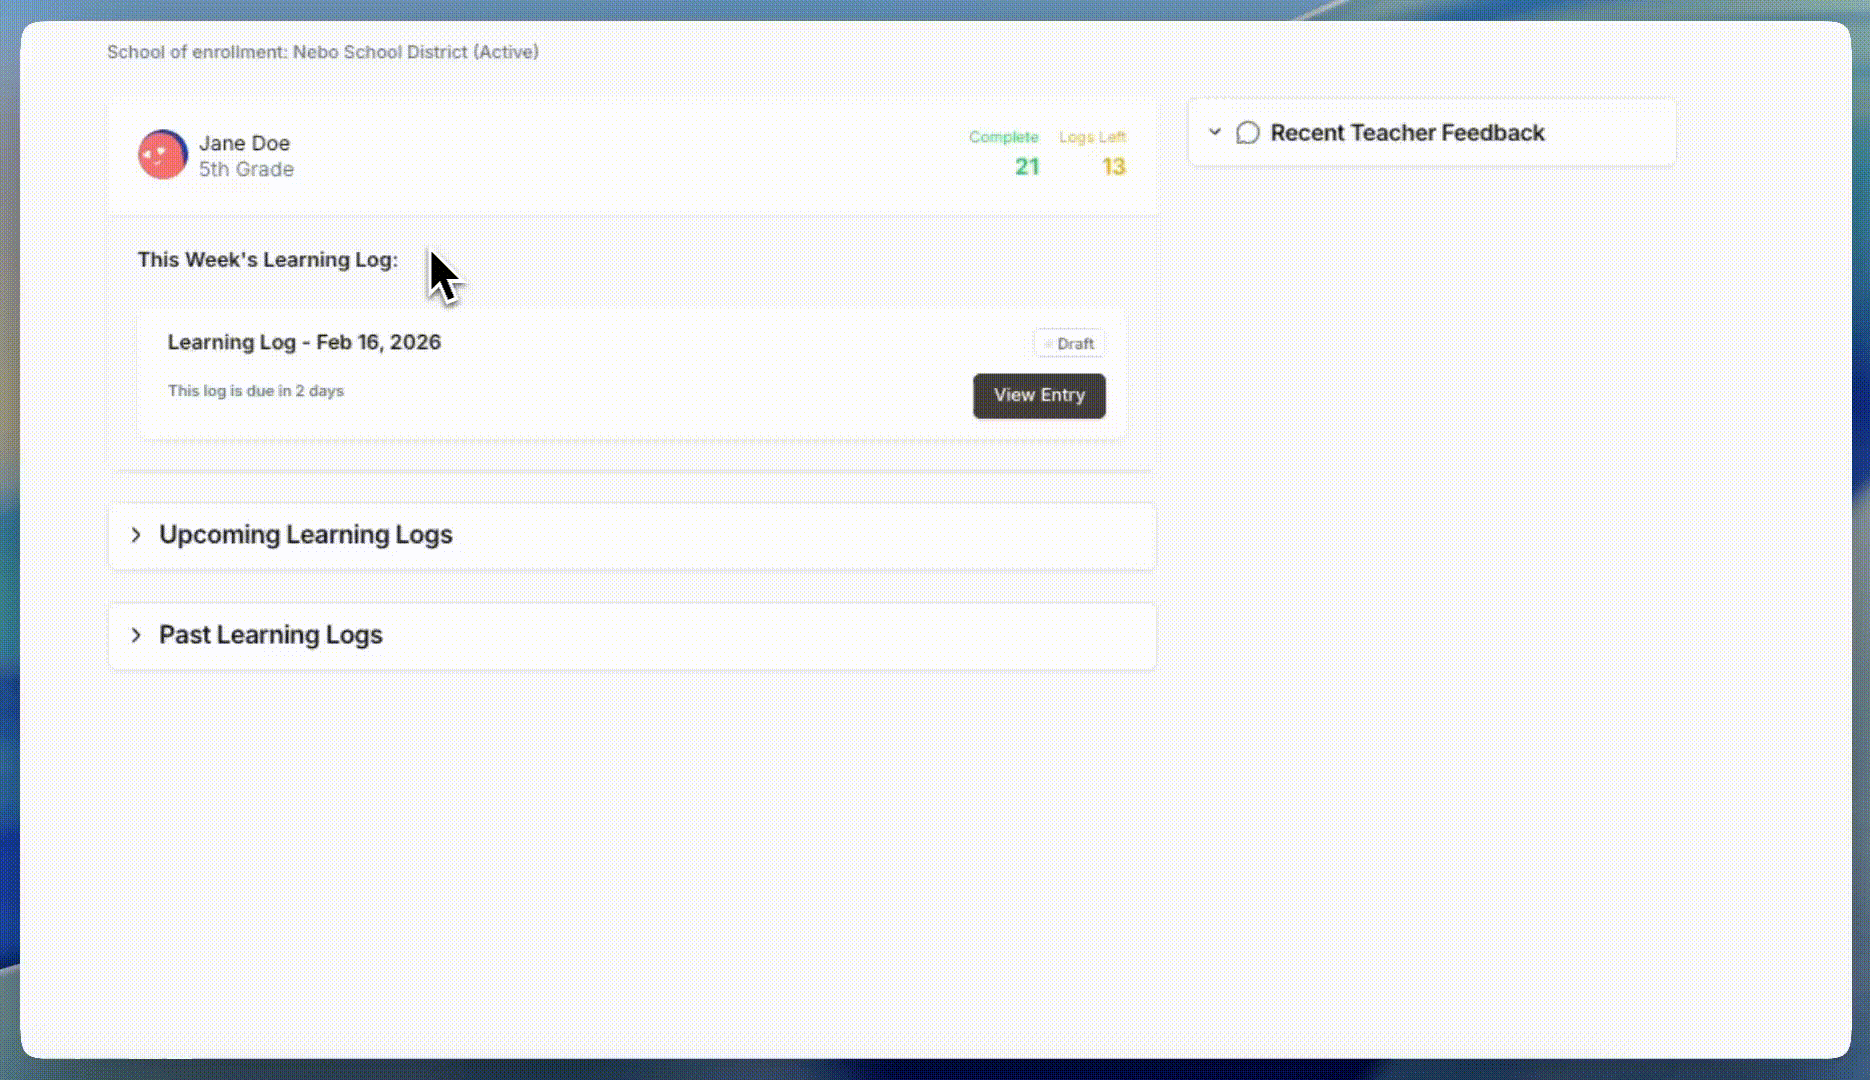This screenshot has width=1870, height=1080.
Task: Click the School of enrollment text
Action: click(322, 52)
